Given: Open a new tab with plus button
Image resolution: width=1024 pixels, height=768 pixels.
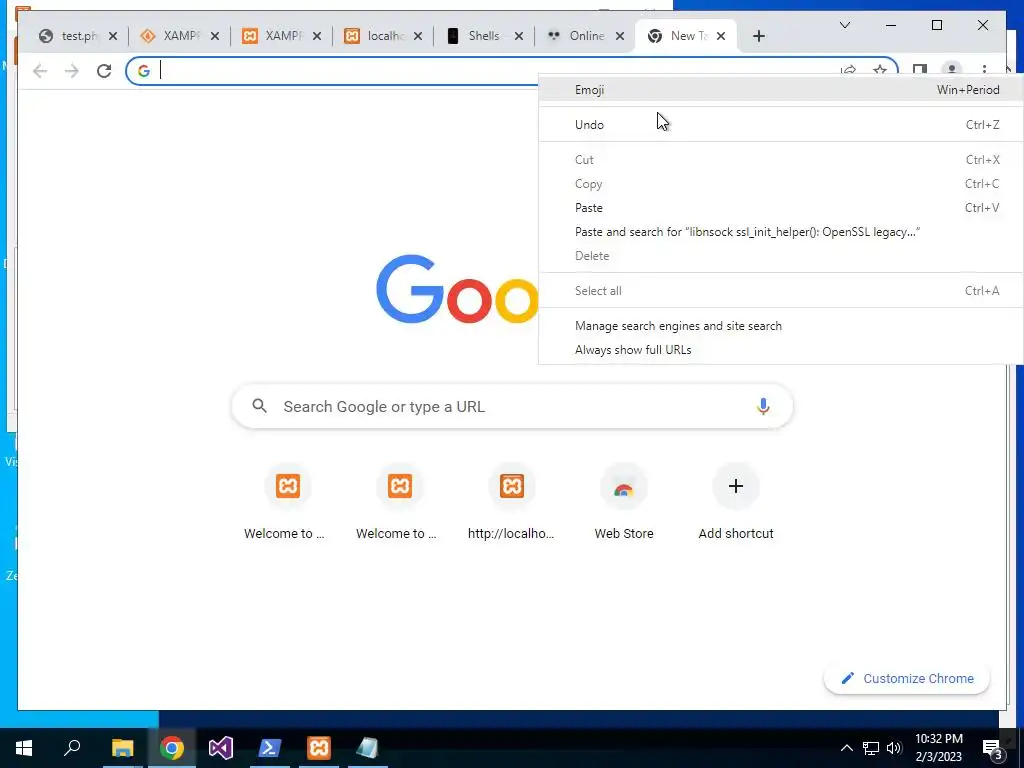Looking at the screenshot, I should (x=758, y=36).
